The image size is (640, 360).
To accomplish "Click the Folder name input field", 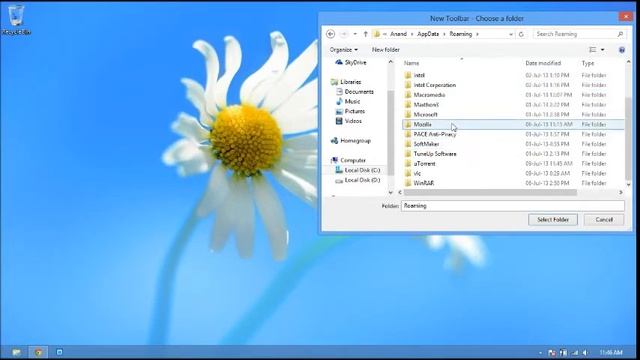I will coord(513,206).
